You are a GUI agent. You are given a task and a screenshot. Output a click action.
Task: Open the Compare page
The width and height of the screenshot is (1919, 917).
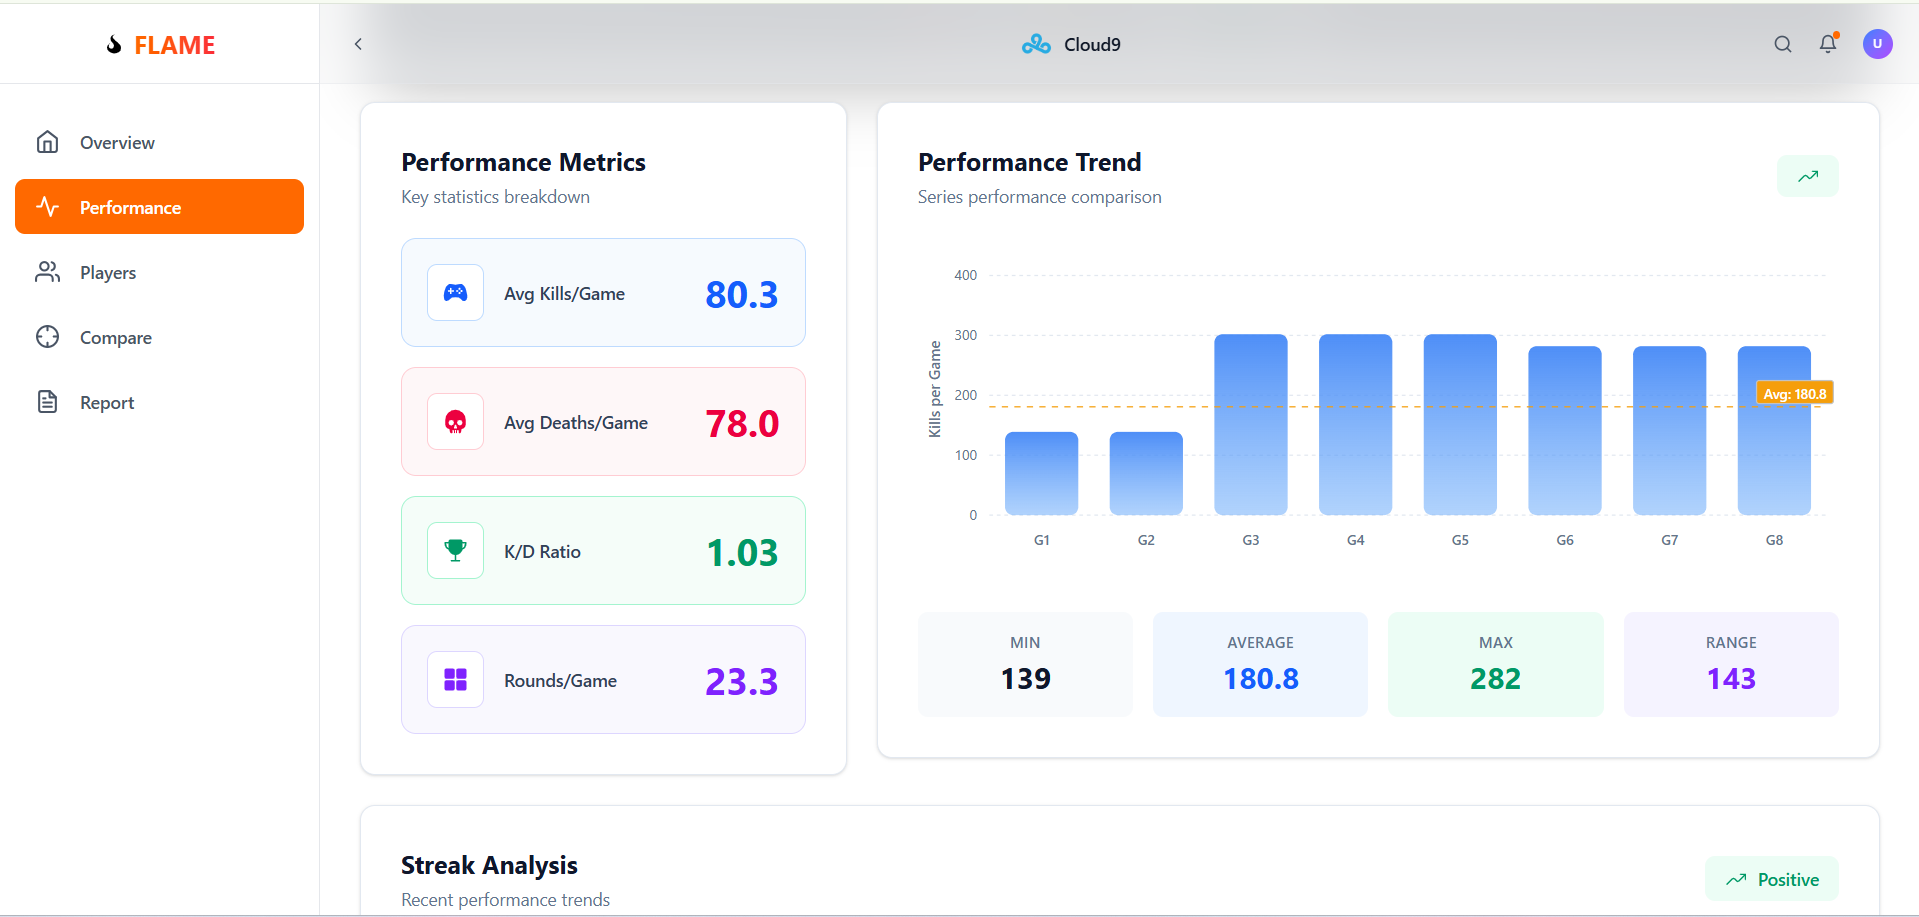tap(159, 337)
